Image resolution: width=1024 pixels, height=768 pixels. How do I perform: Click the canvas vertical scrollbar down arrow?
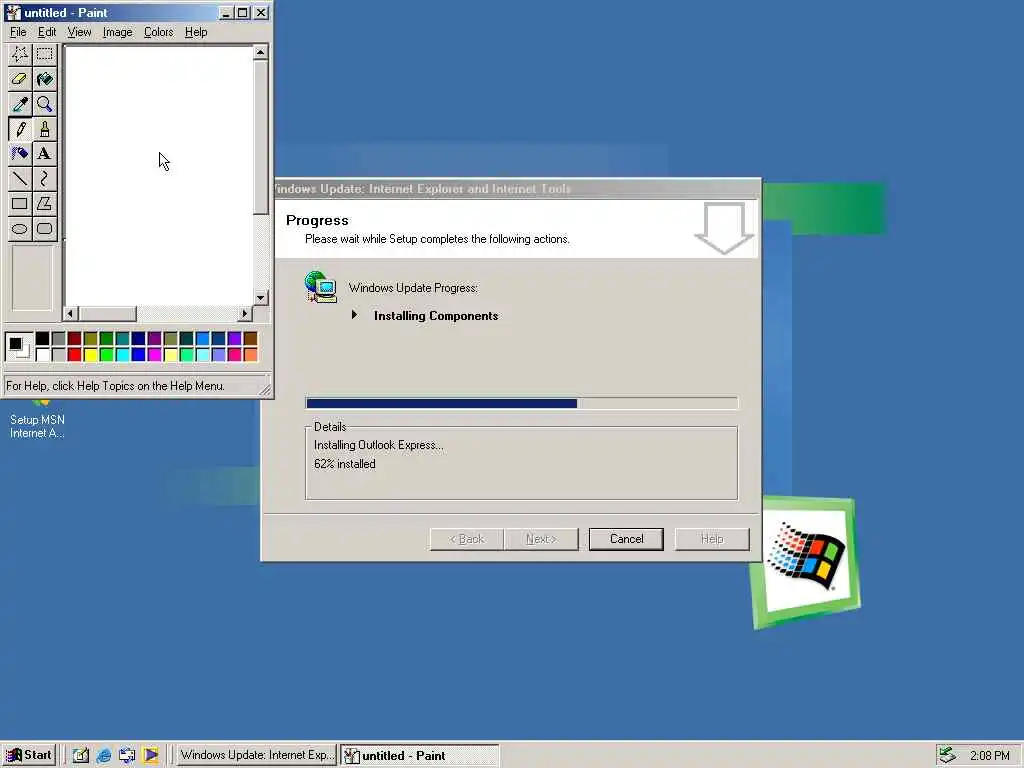click(x=261, y=298)
